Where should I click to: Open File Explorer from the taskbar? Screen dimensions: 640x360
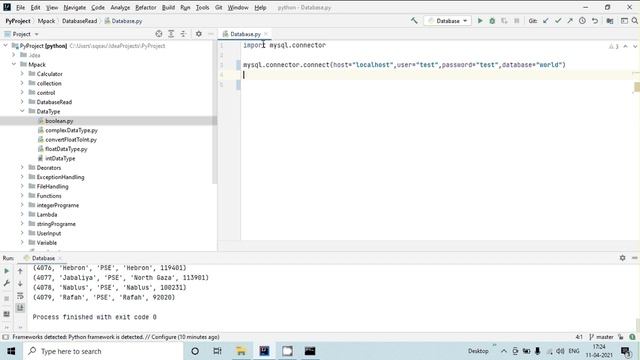pyautogui.click(x=241, y=351)
